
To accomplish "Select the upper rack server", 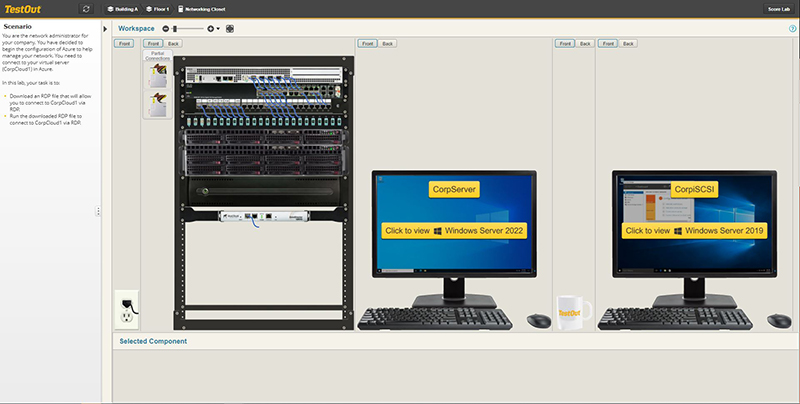I will (x=264, y=138).
